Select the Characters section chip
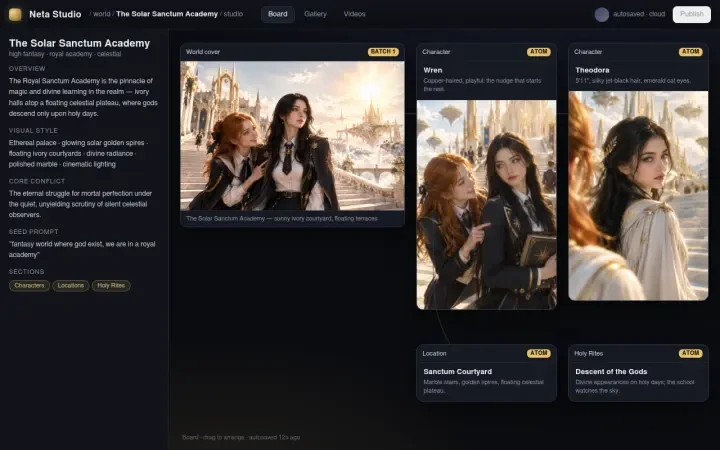720x450 pixels. pyautogui.click(x=29, y=286)
